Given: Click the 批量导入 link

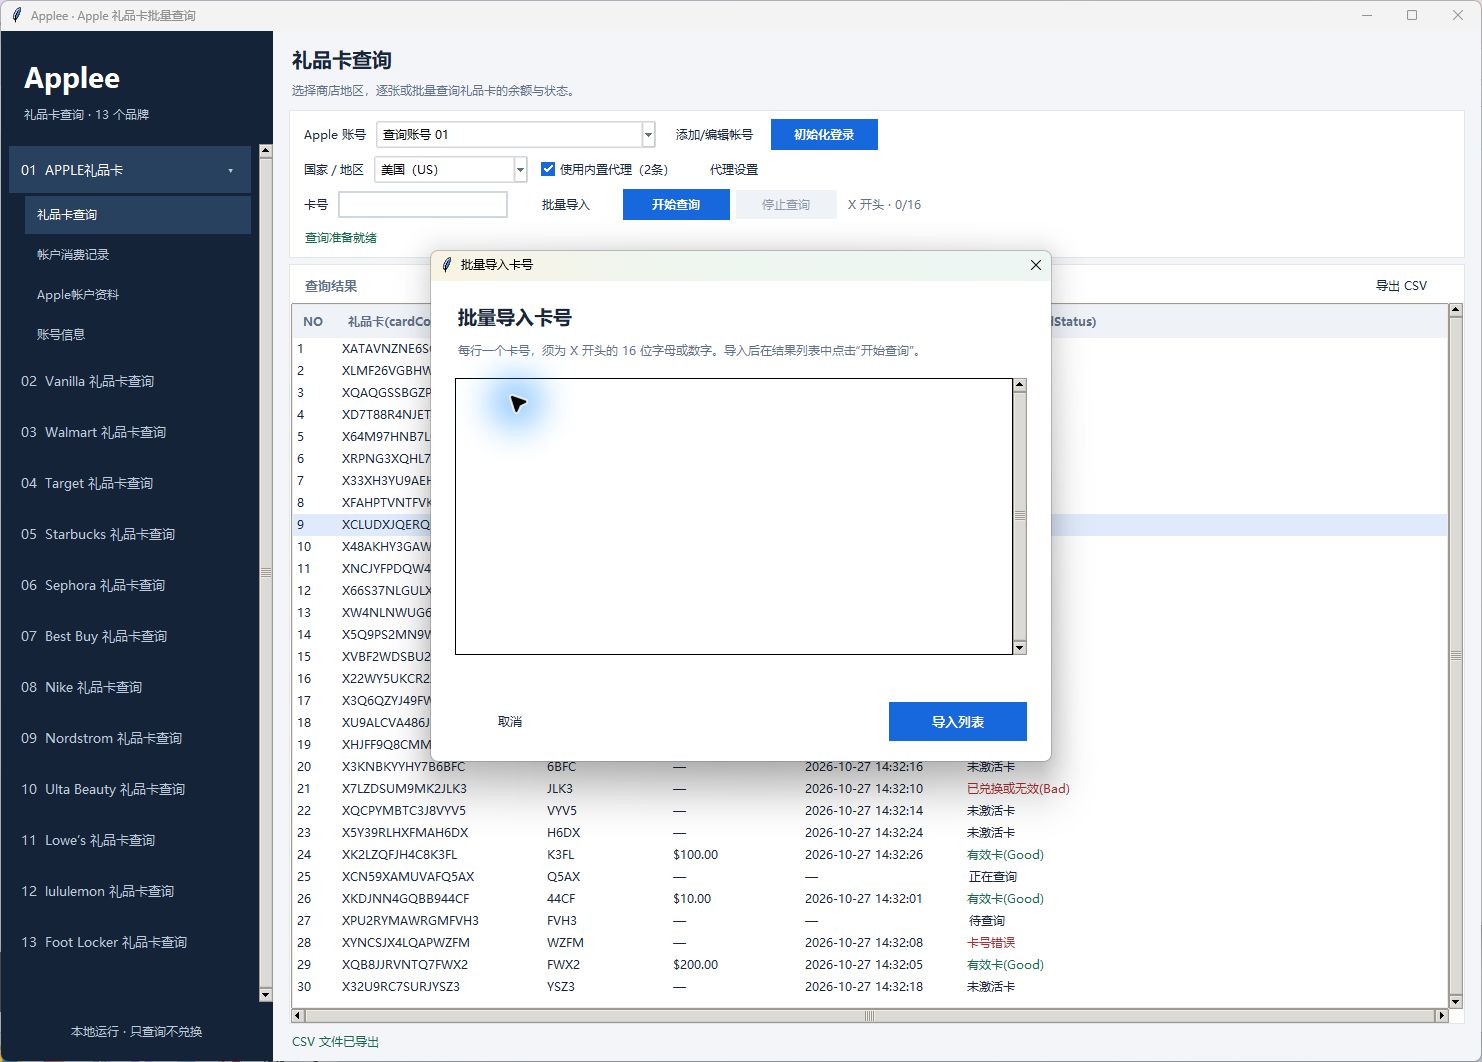Looking at the screenshot, I should pyautogui.click(x=566, y=205).
